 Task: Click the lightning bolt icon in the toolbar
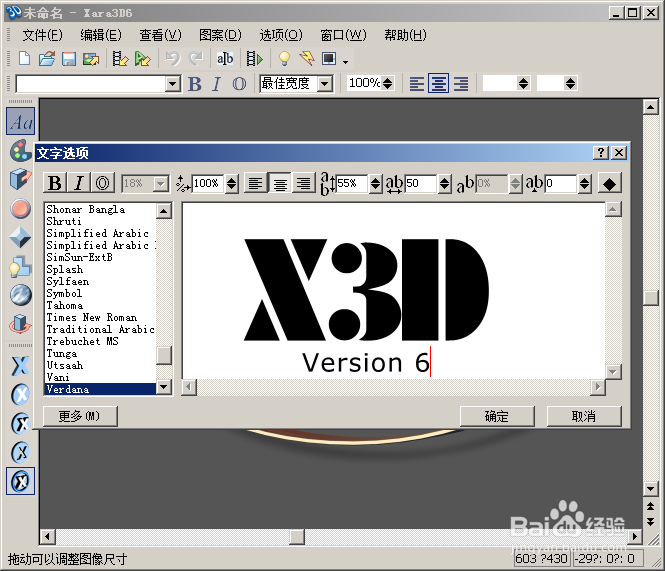click(x=307, y=59)
